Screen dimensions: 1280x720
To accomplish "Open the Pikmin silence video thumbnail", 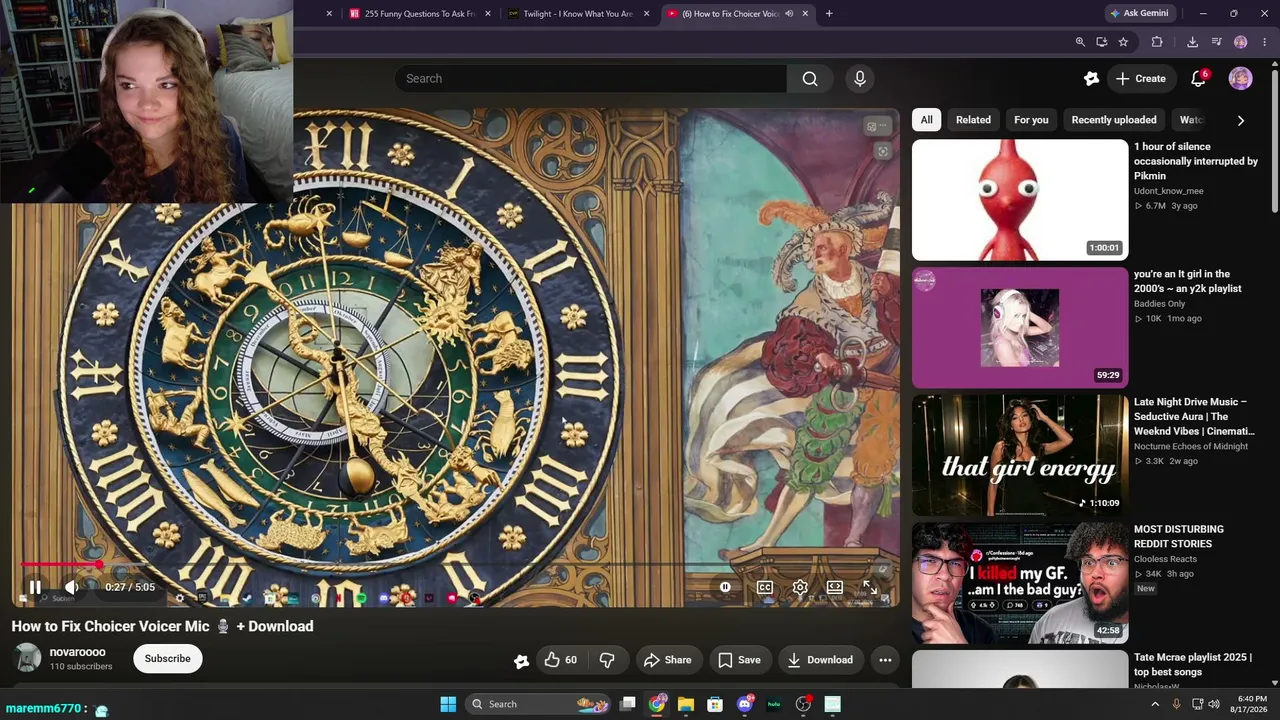I will [1020, 200].
